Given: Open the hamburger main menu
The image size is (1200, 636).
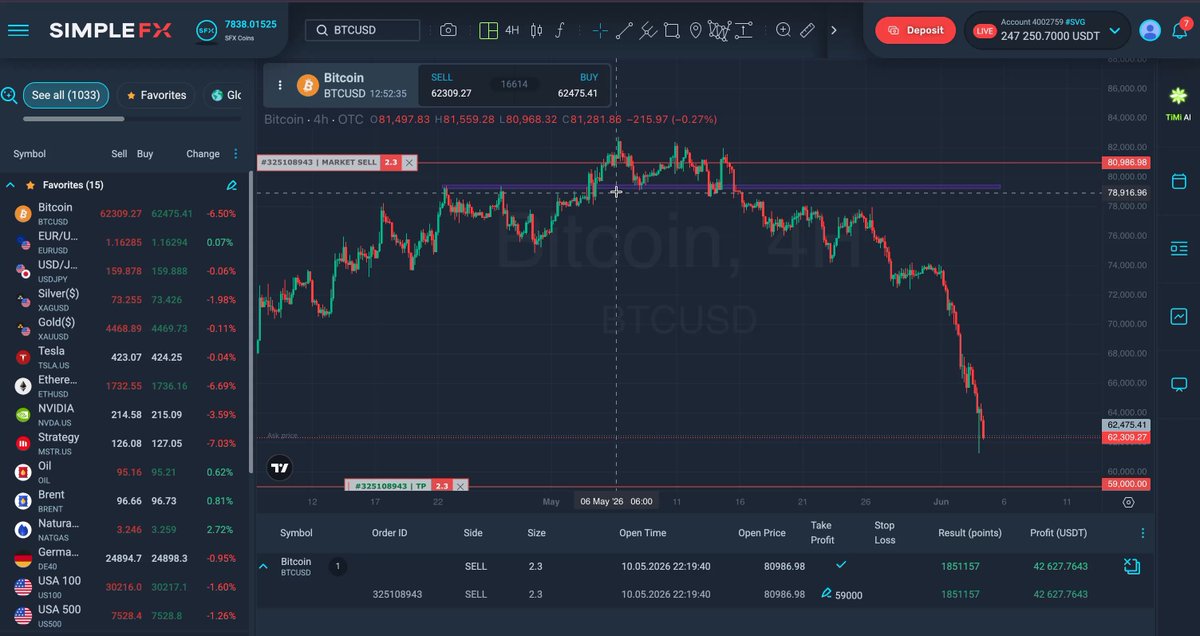Looking at the screenshot, I should (x=18, y=30).
